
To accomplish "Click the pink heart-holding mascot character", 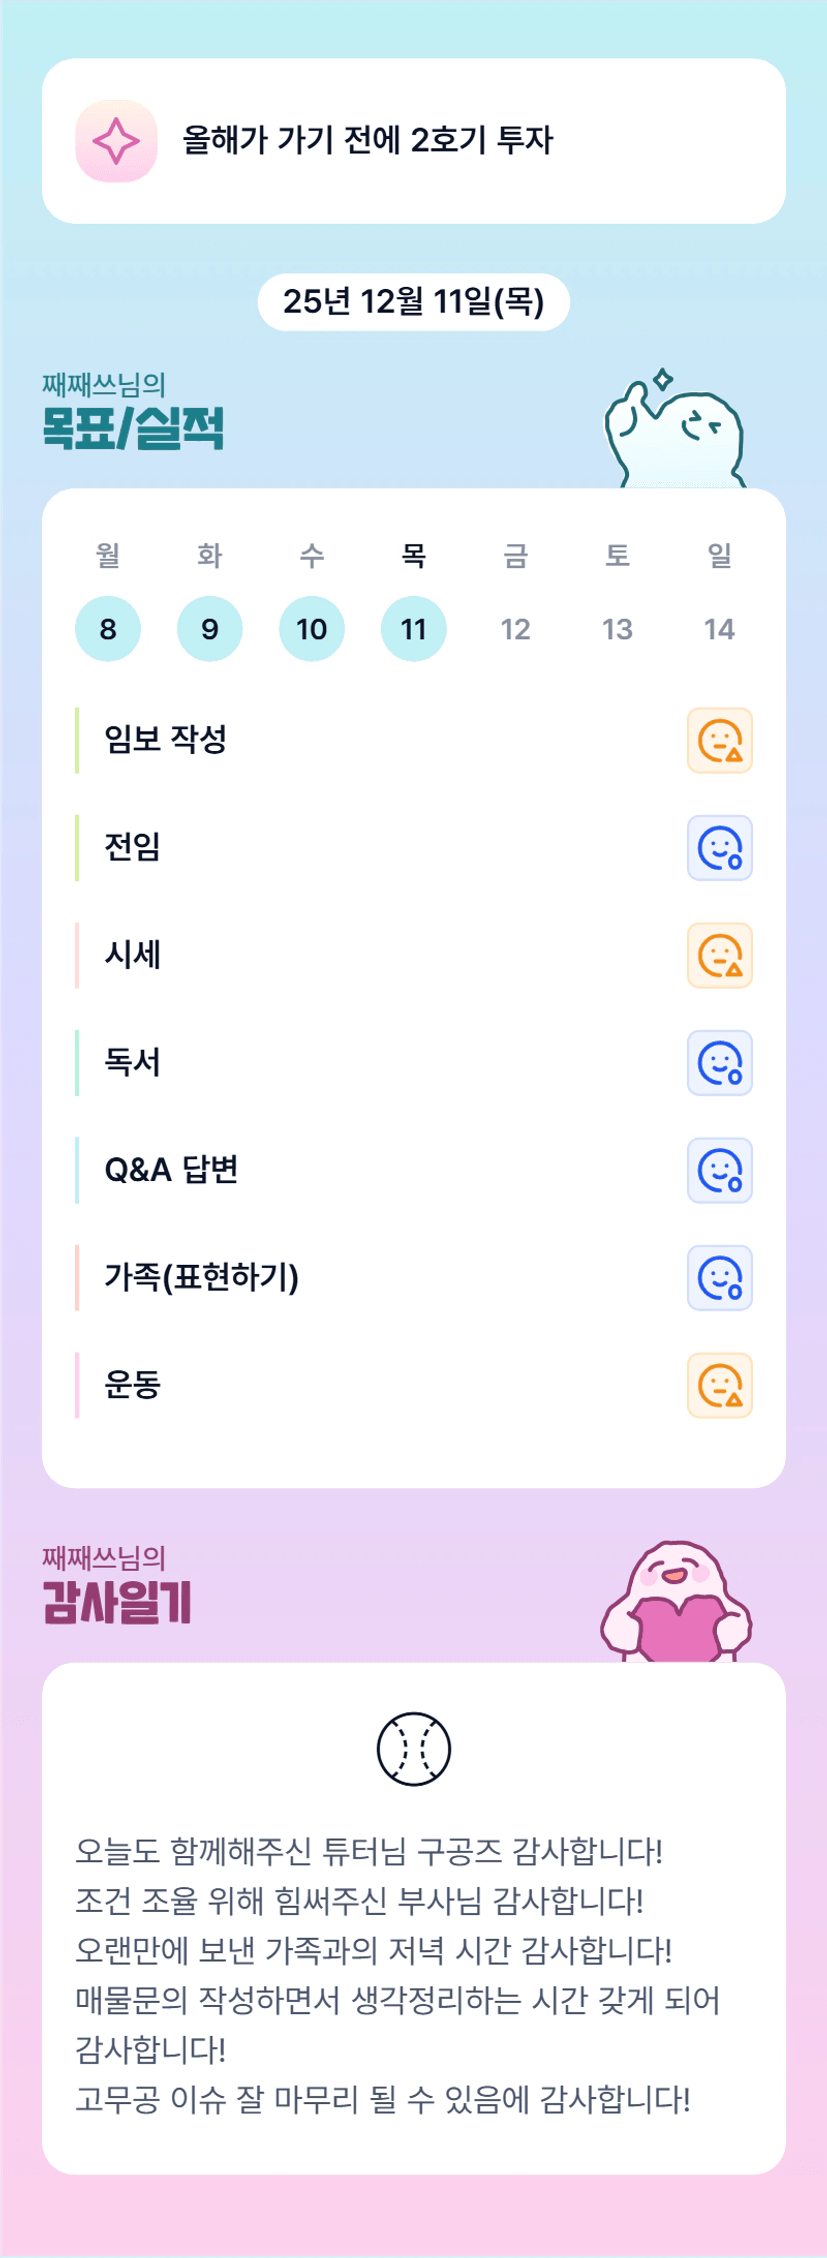I will click(x=676, y=1602).
